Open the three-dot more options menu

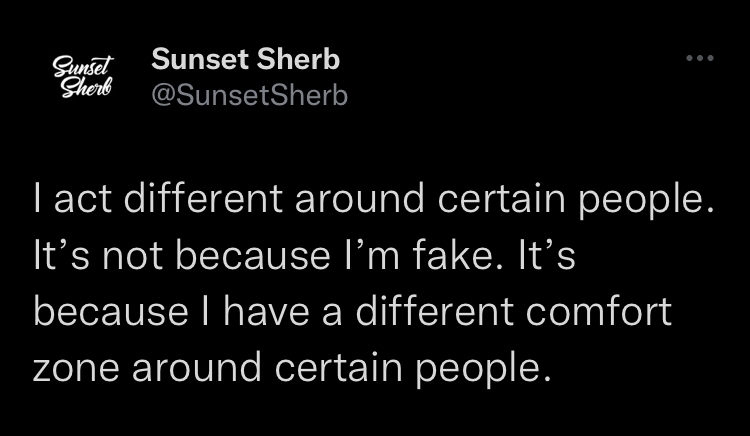tap(700, 58)
